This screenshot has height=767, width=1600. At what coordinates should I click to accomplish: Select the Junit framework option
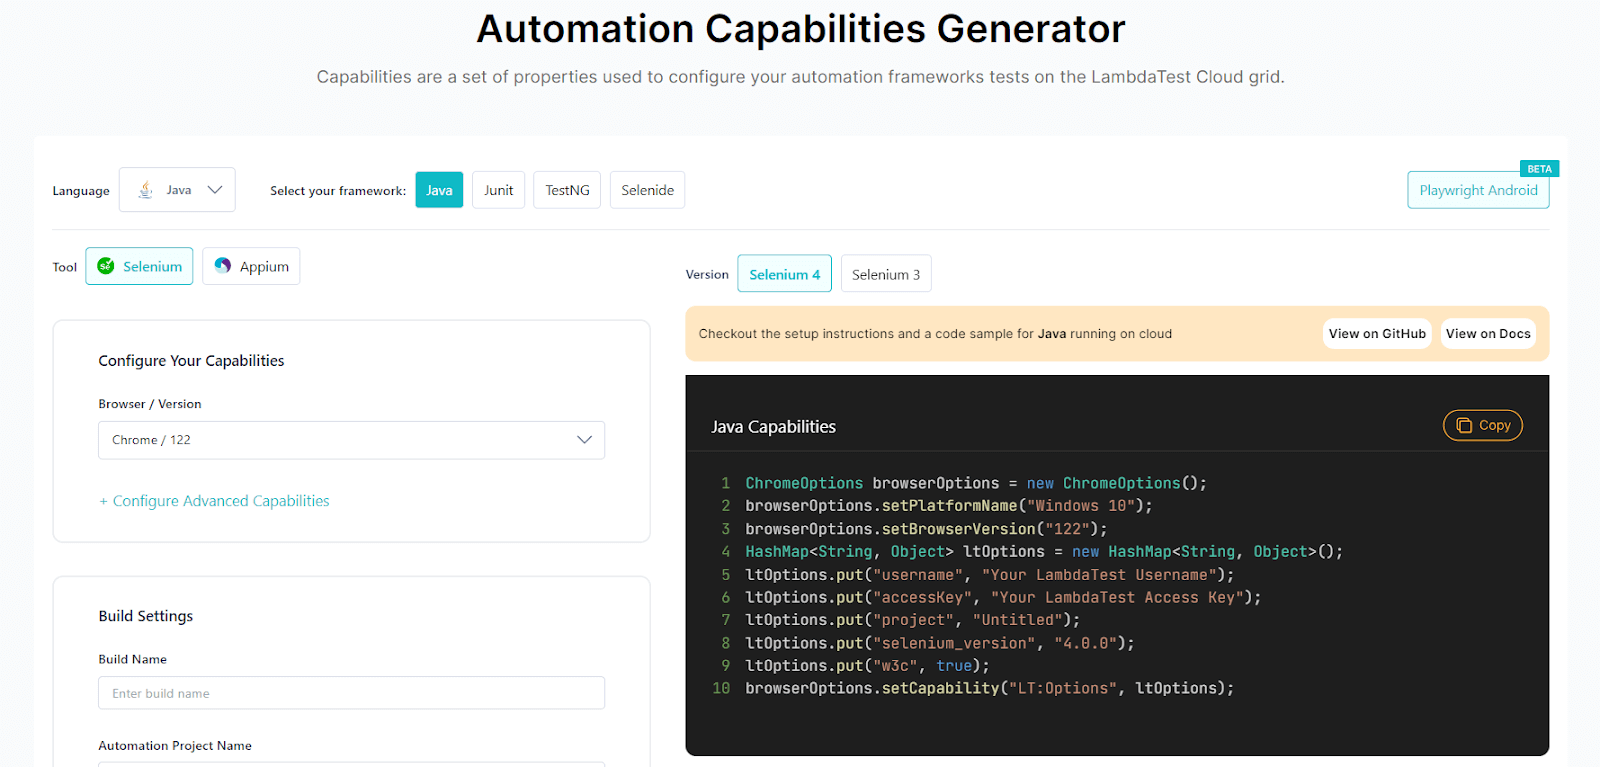(x=498, y=190)
